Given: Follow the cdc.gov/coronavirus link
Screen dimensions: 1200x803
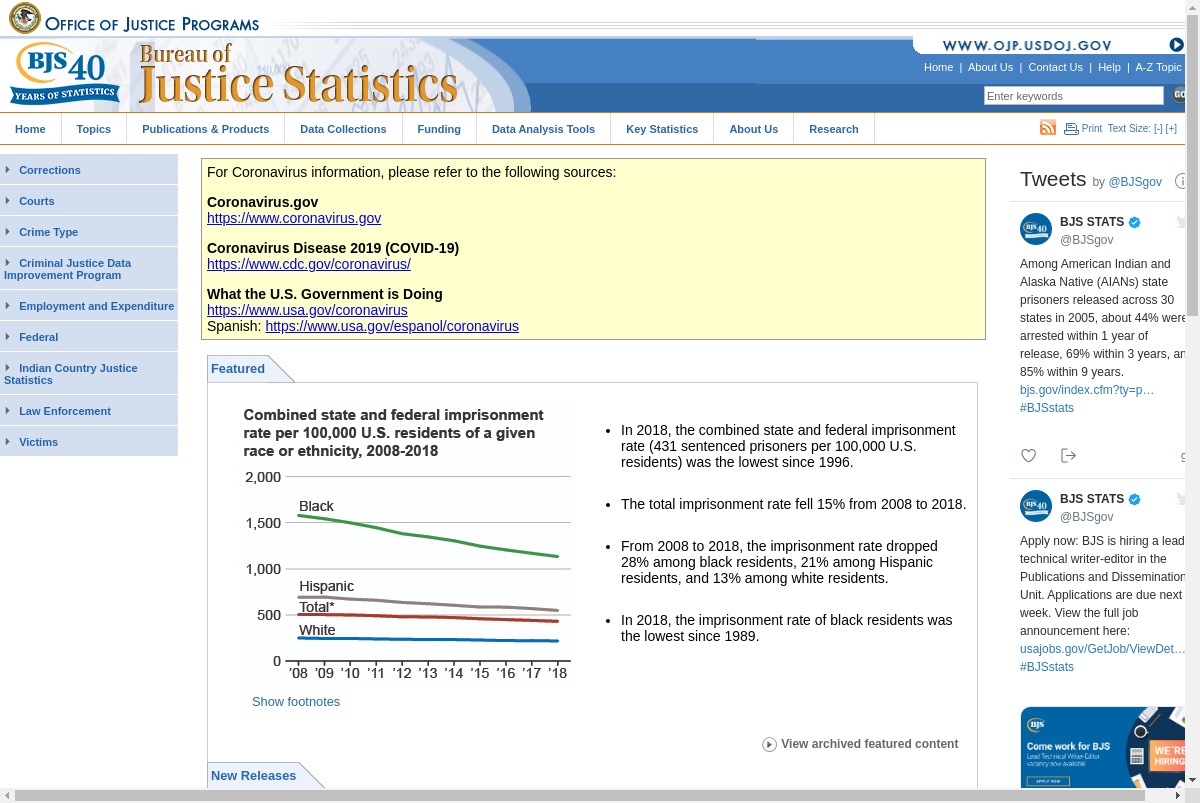Looking at the screenshot, I should (x=309, y=264).
